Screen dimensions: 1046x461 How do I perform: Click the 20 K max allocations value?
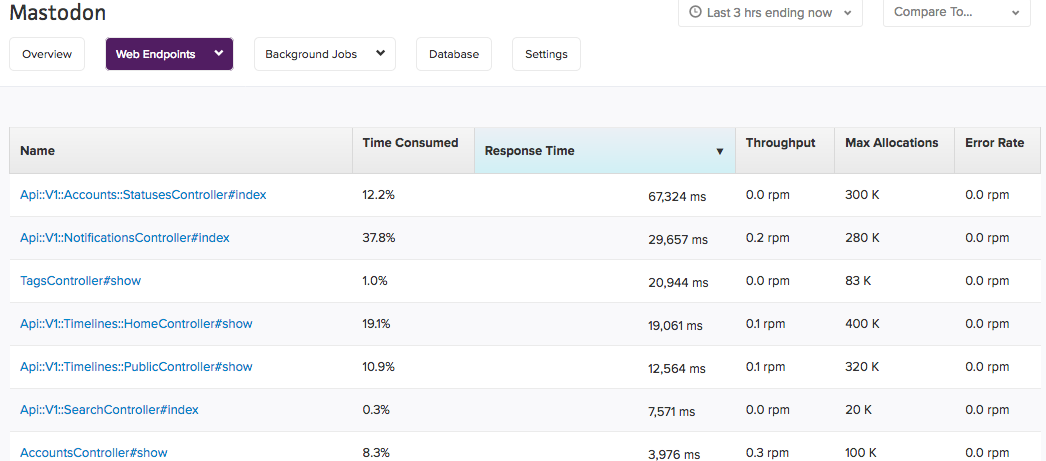[x=859, y=410]
